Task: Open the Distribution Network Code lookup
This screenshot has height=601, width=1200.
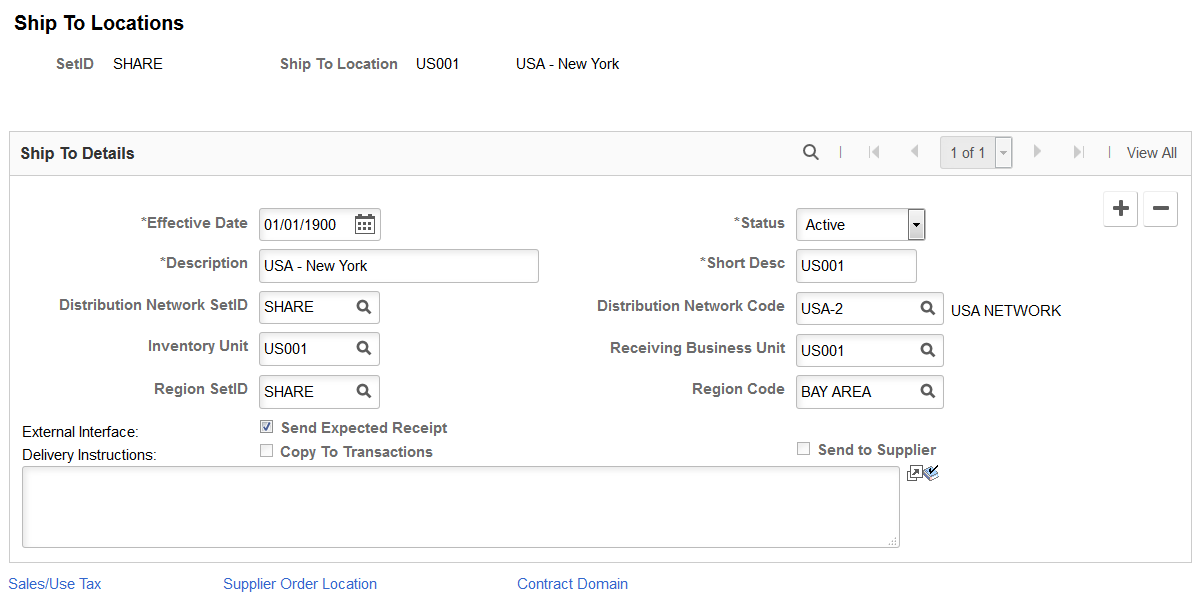Action: point(928,308)
